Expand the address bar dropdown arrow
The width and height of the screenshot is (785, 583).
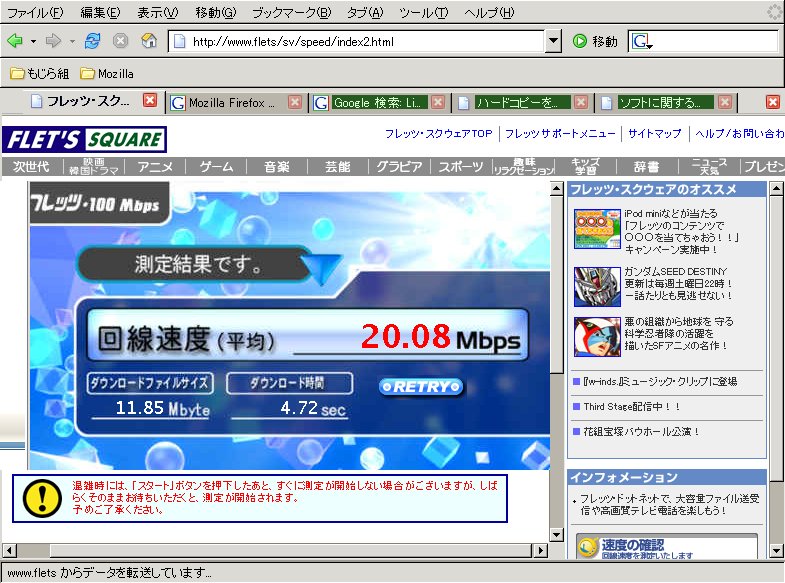pos(553,42)
